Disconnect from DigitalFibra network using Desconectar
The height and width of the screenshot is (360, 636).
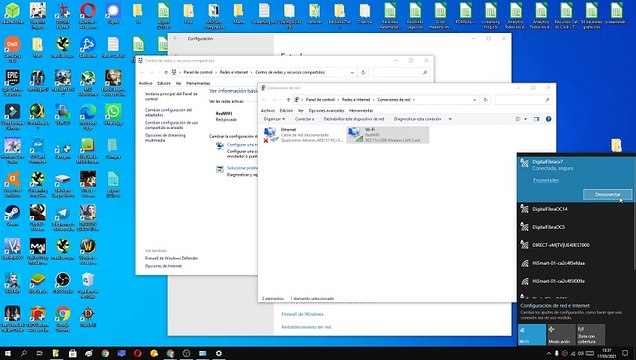607,195
